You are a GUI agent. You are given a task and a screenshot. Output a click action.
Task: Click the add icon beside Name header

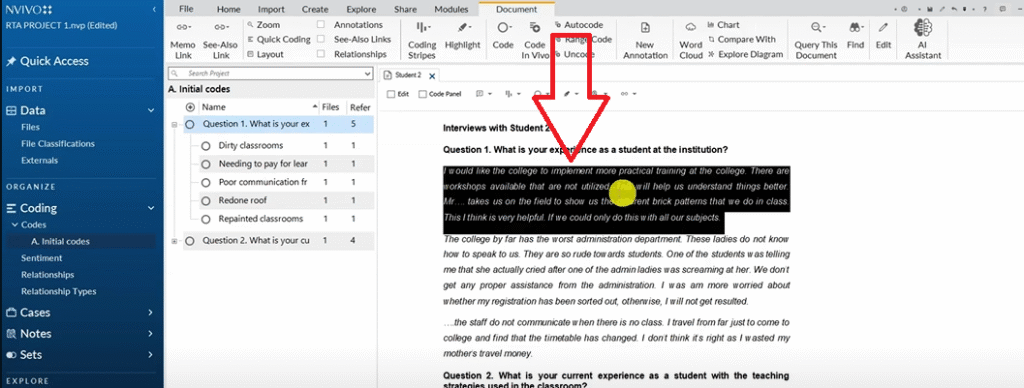pyautogui.click(x=190, y=107)
